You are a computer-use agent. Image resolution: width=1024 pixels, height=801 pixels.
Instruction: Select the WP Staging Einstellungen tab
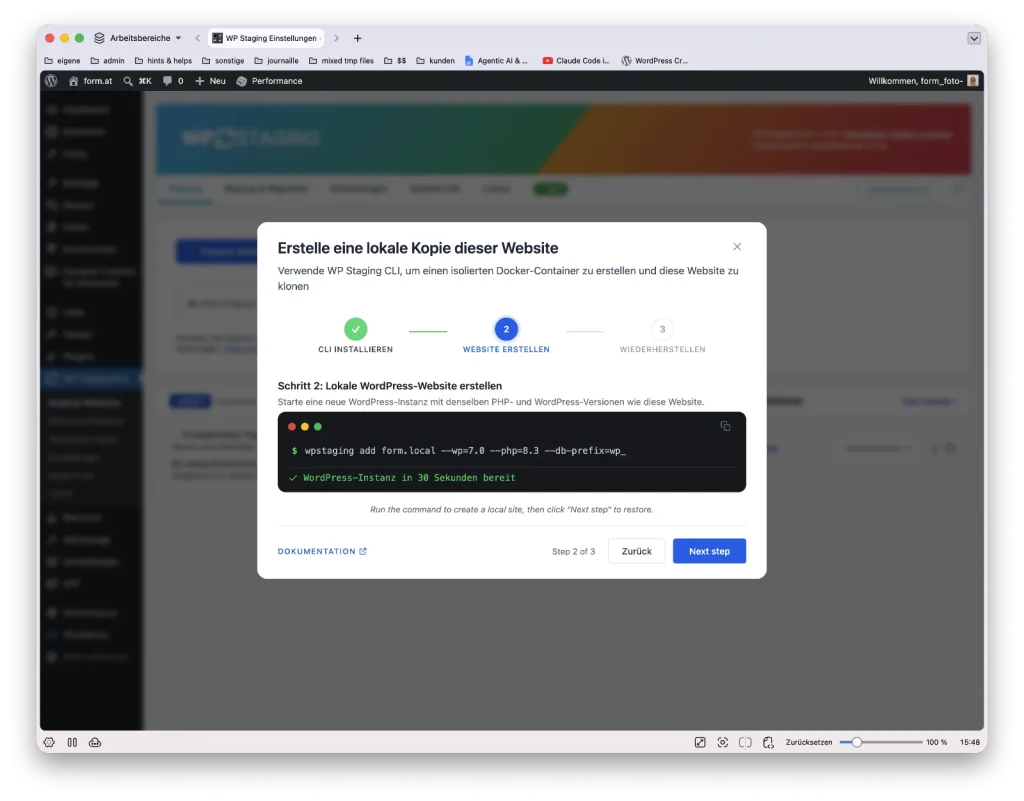point(268,38)
